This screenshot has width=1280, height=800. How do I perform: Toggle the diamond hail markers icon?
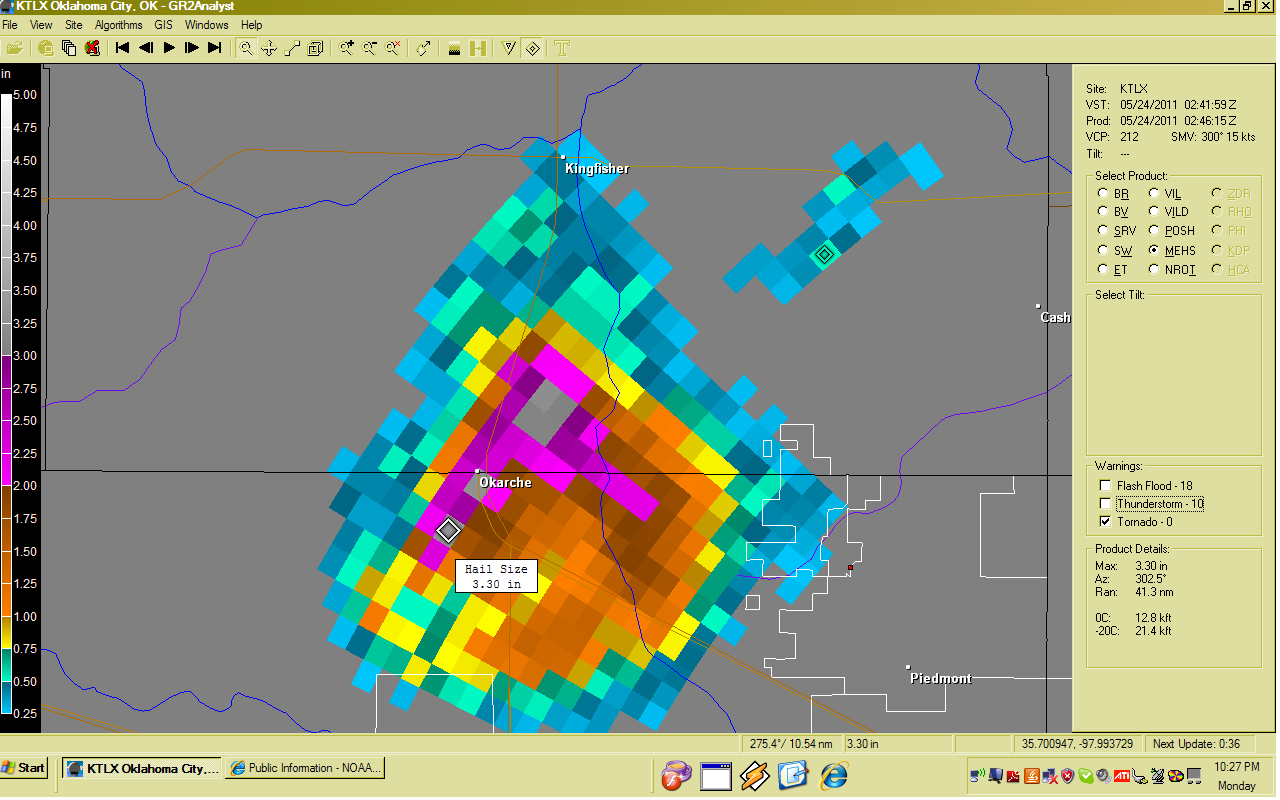tap(533, 47)
